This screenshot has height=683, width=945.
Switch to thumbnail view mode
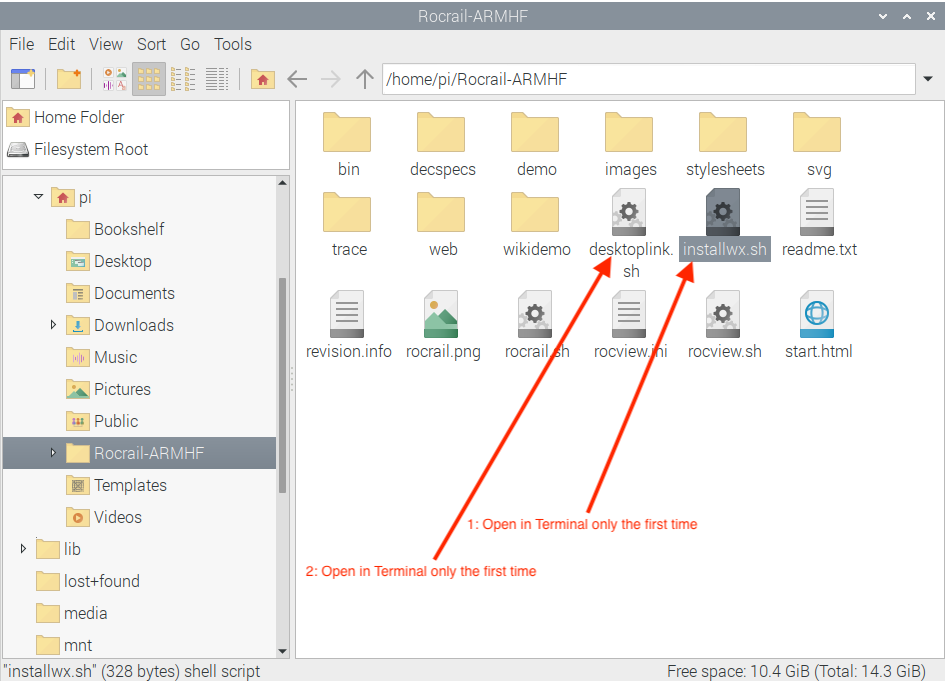coord(115,79)
